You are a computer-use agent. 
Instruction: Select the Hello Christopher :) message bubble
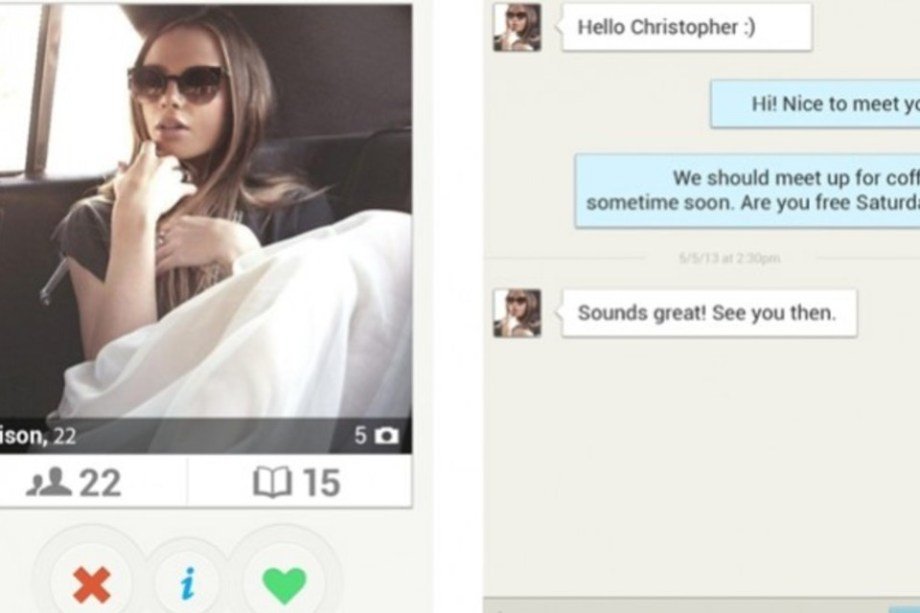pos(687,27)
